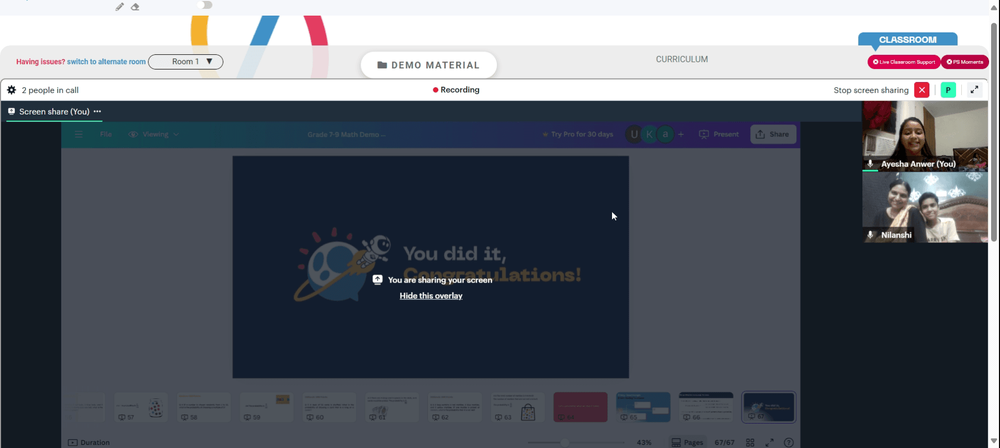
Task: Click the Canva Share button
Action: (773, 135)
